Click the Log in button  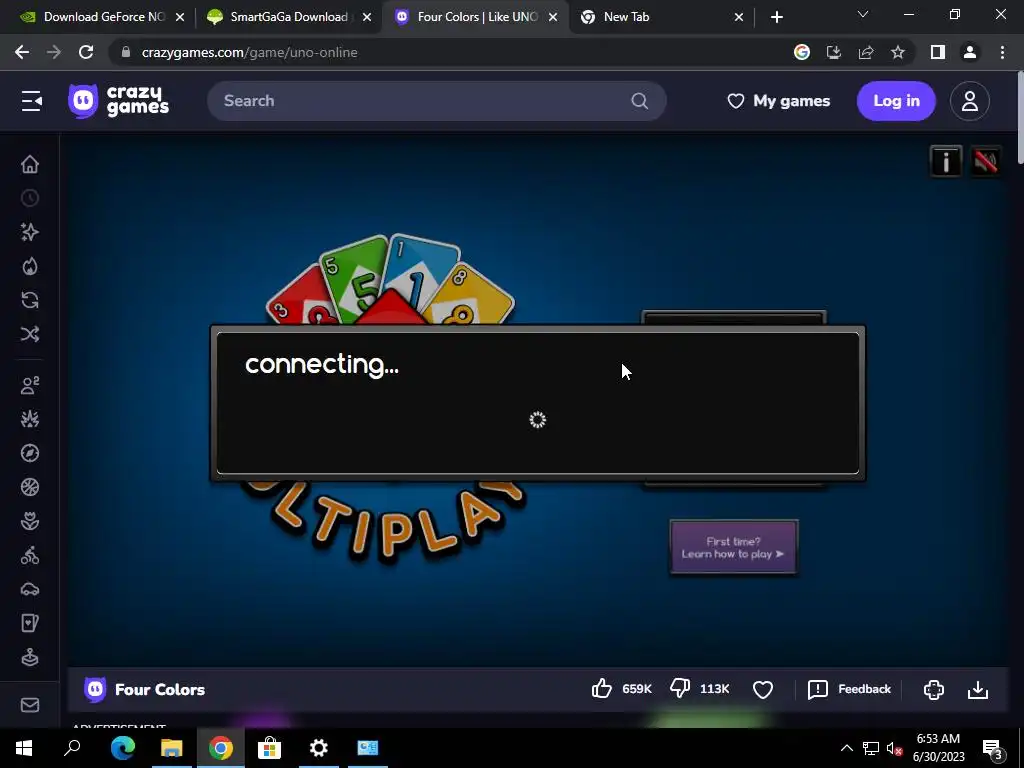[x=896, y=101]
